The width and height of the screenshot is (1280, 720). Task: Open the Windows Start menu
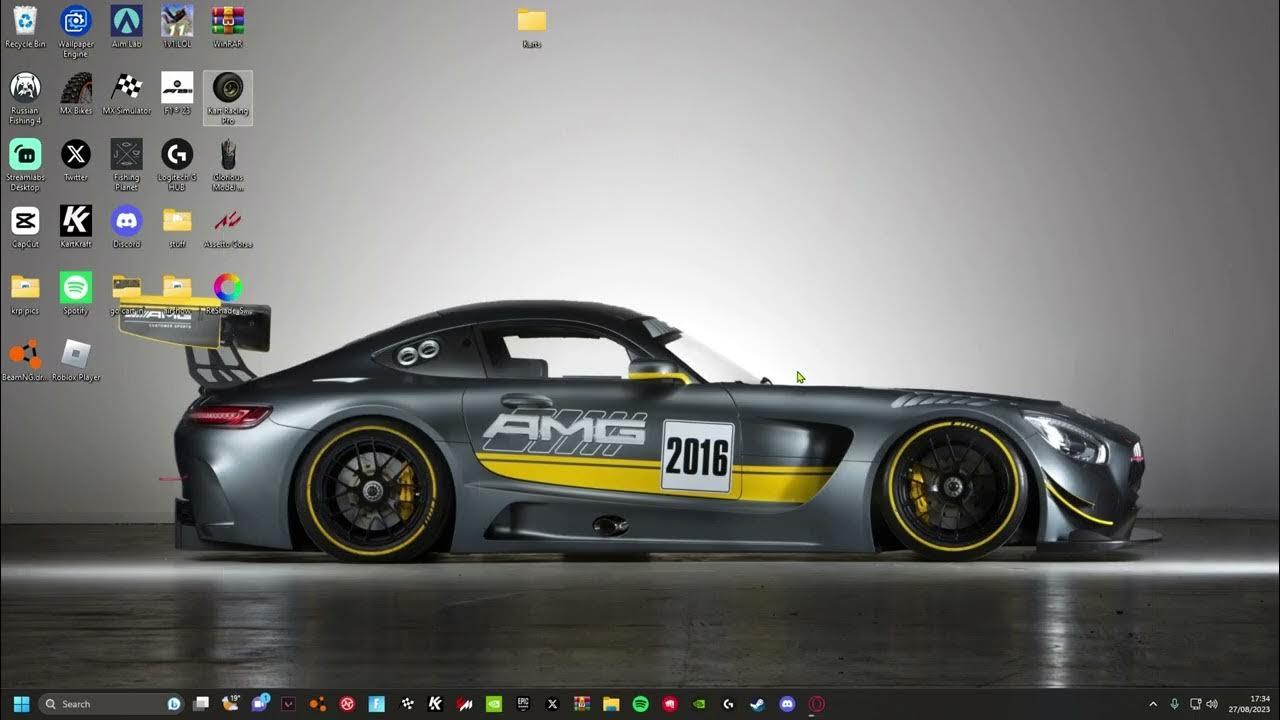(21, 704)
